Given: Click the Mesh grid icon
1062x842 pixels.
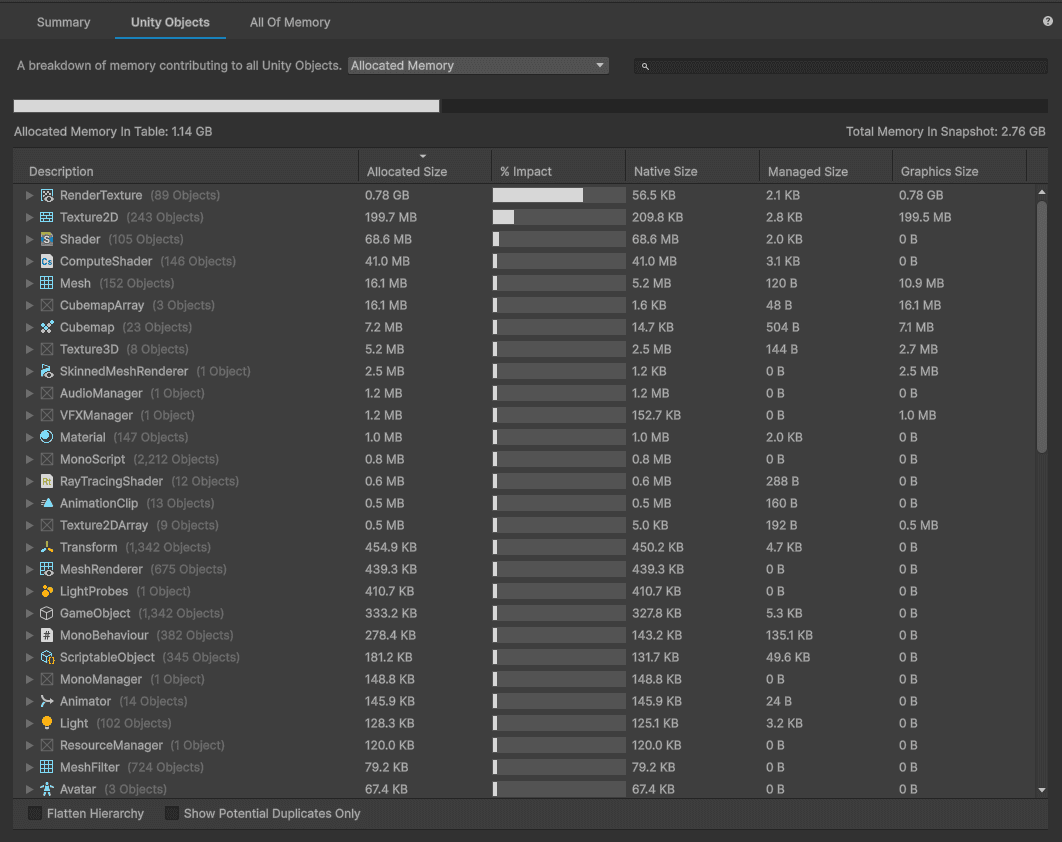Looking at the screenshot, I should (47, 283).
